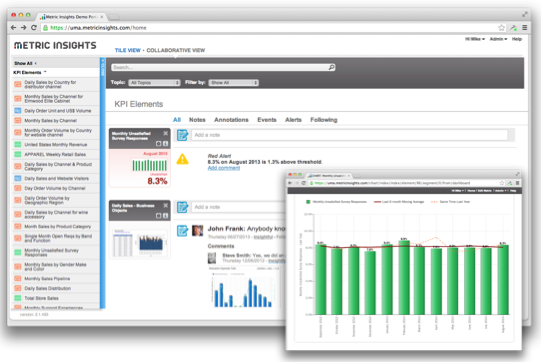Bookmark star in the chart popup window

[x=502, y=183]
